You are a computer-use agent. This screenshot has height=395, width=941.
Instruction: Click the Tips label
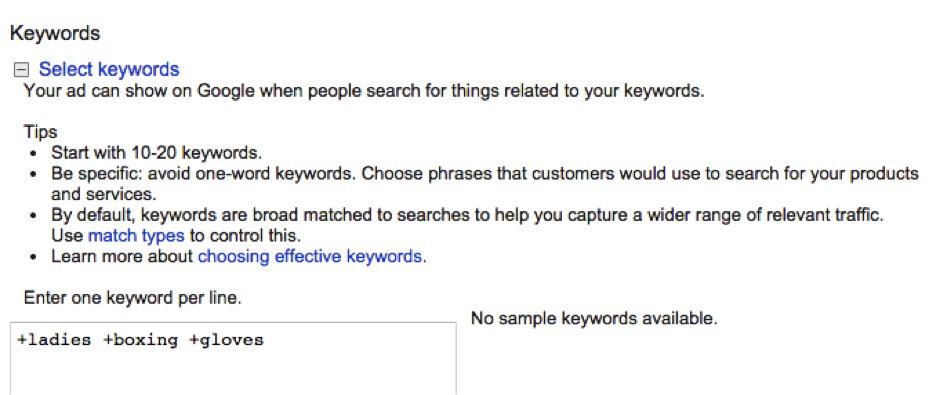tap(40, 131)
